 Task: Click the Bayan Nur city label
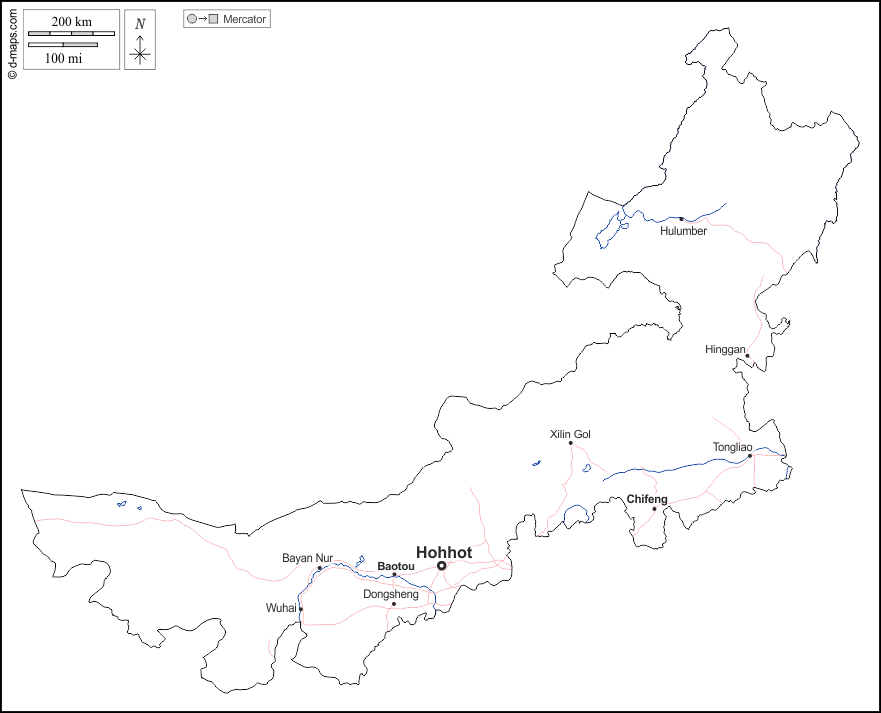tap(307, 558)
